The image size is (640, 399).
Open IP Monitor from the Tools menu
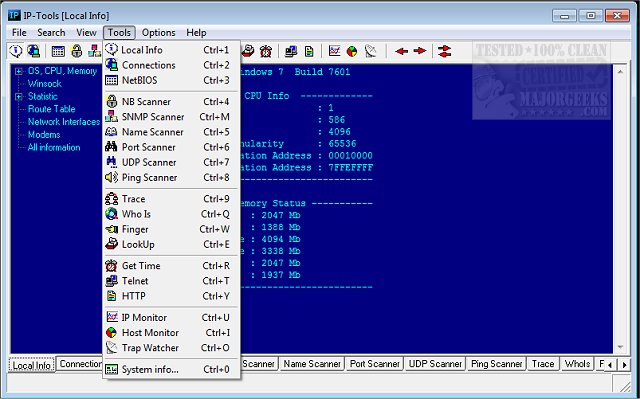coord(171,317)
